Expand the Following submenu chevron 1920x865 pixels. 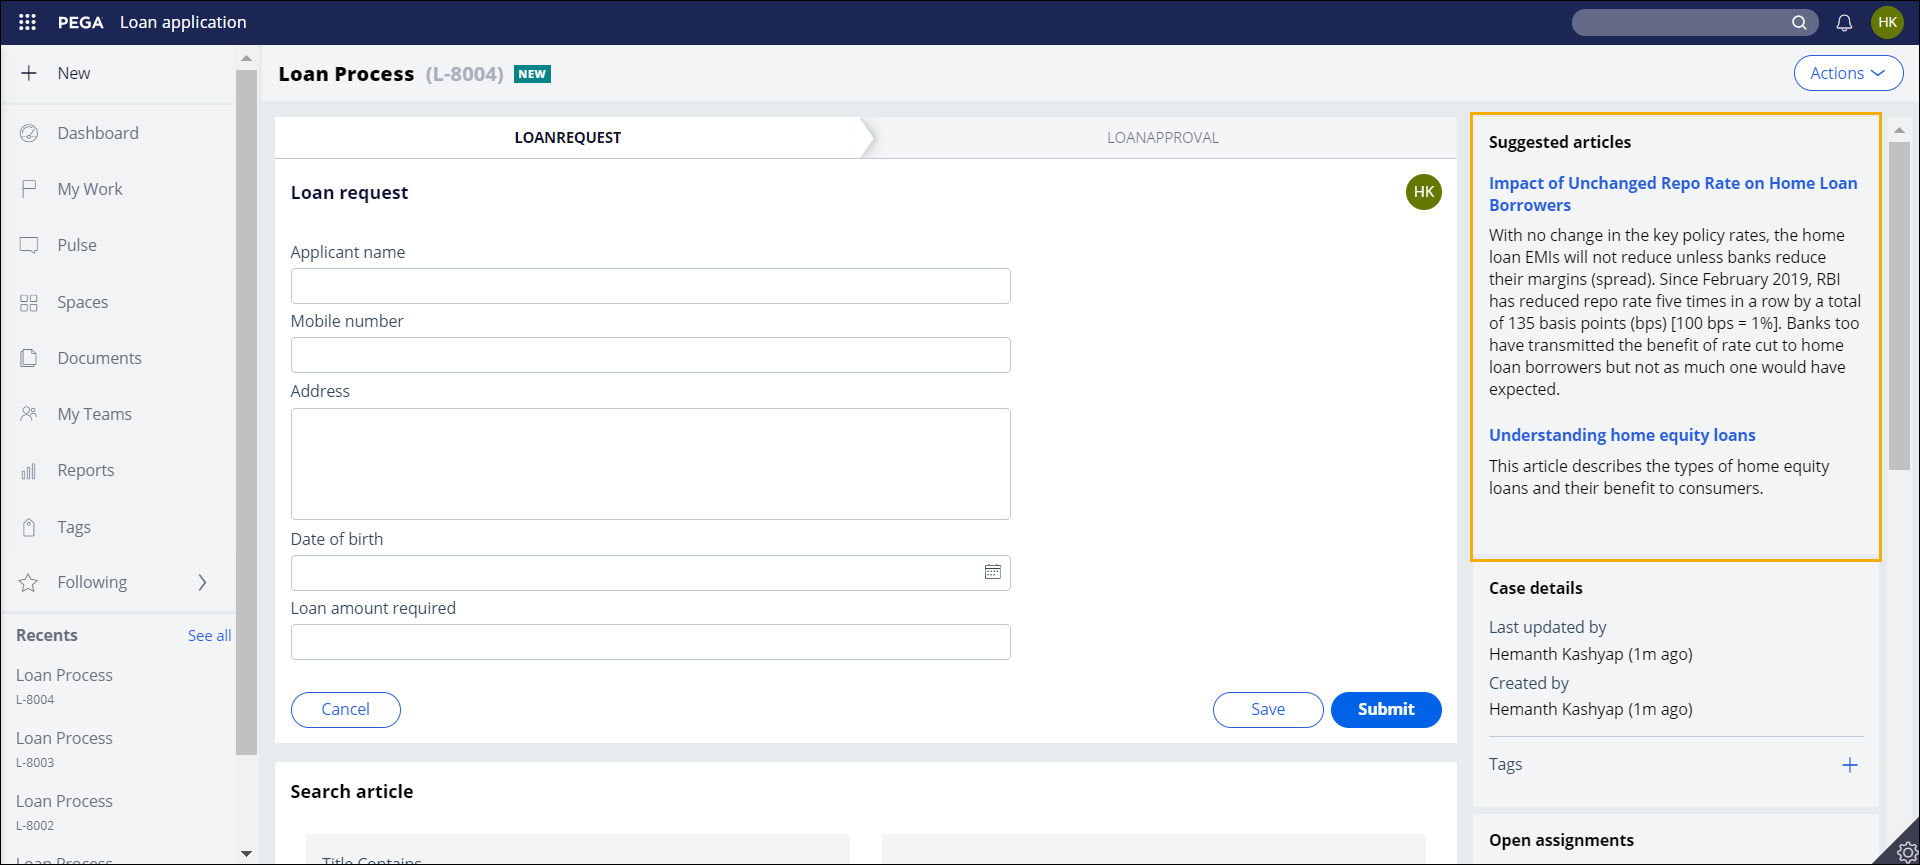[x=202, y=582]
